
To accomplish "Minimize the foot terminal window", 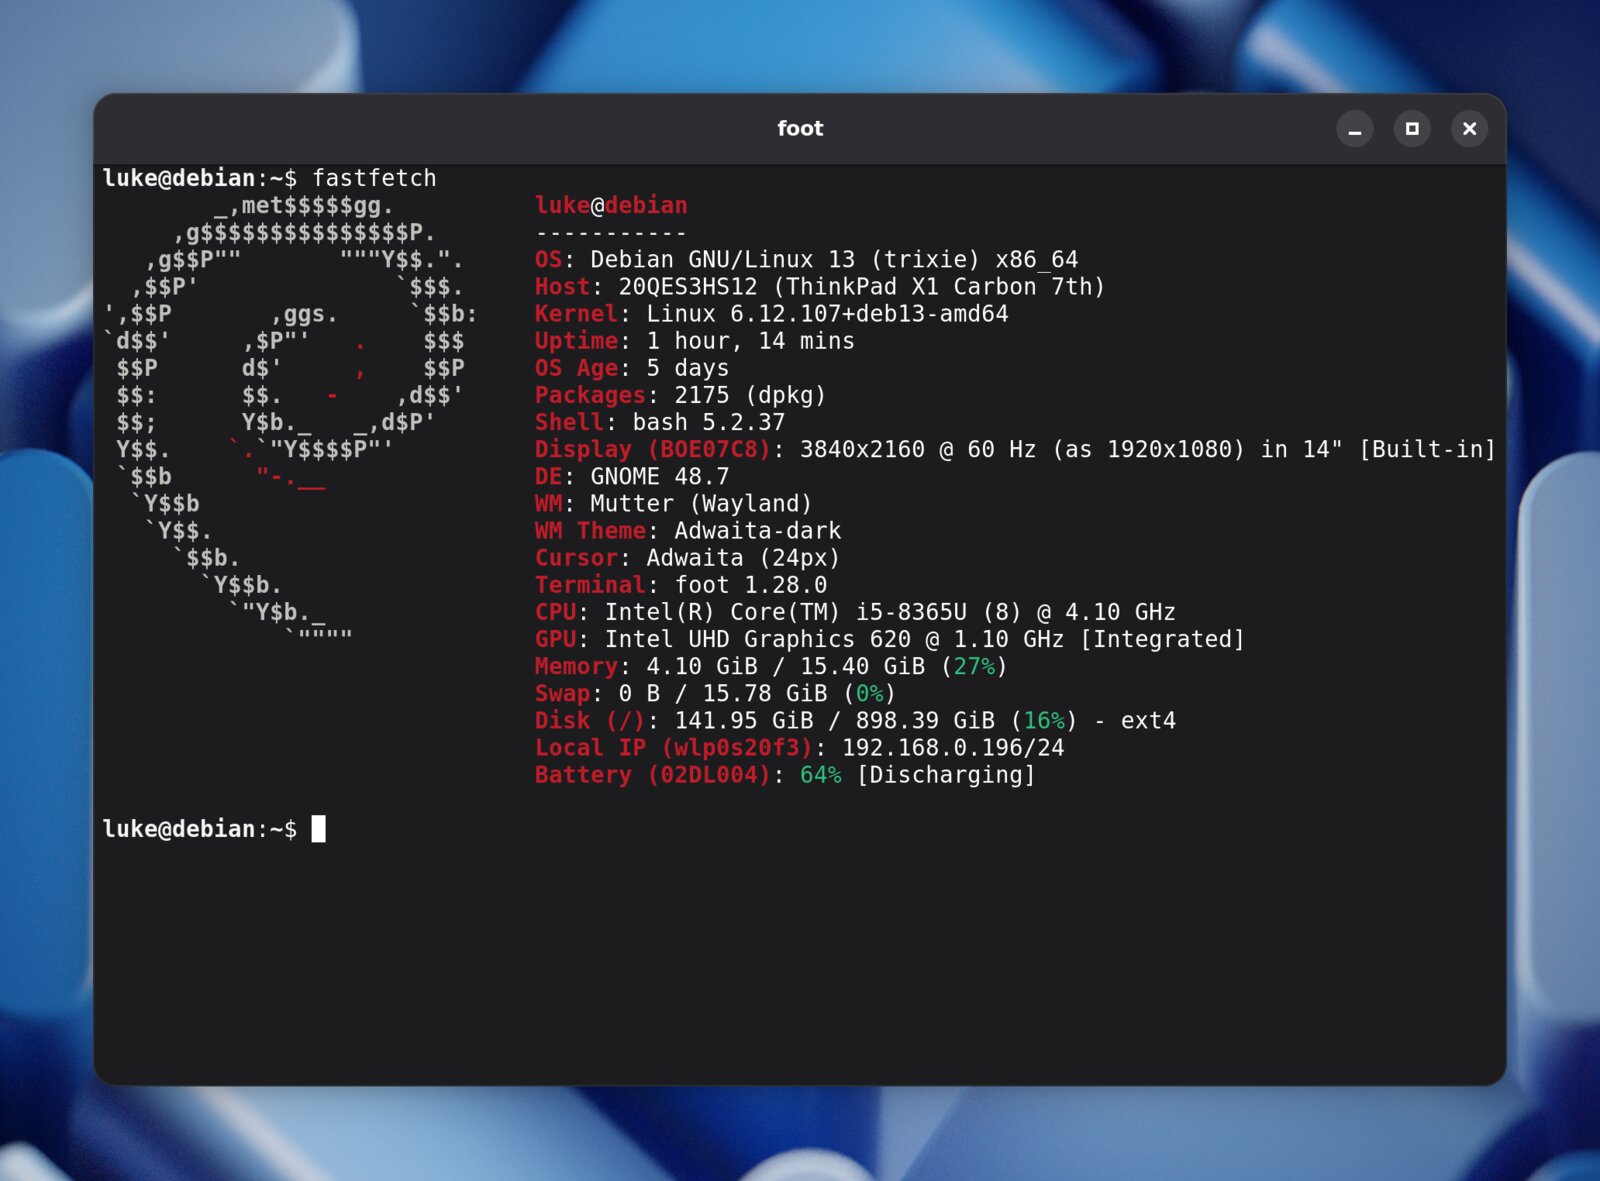I will point(1354,129).
